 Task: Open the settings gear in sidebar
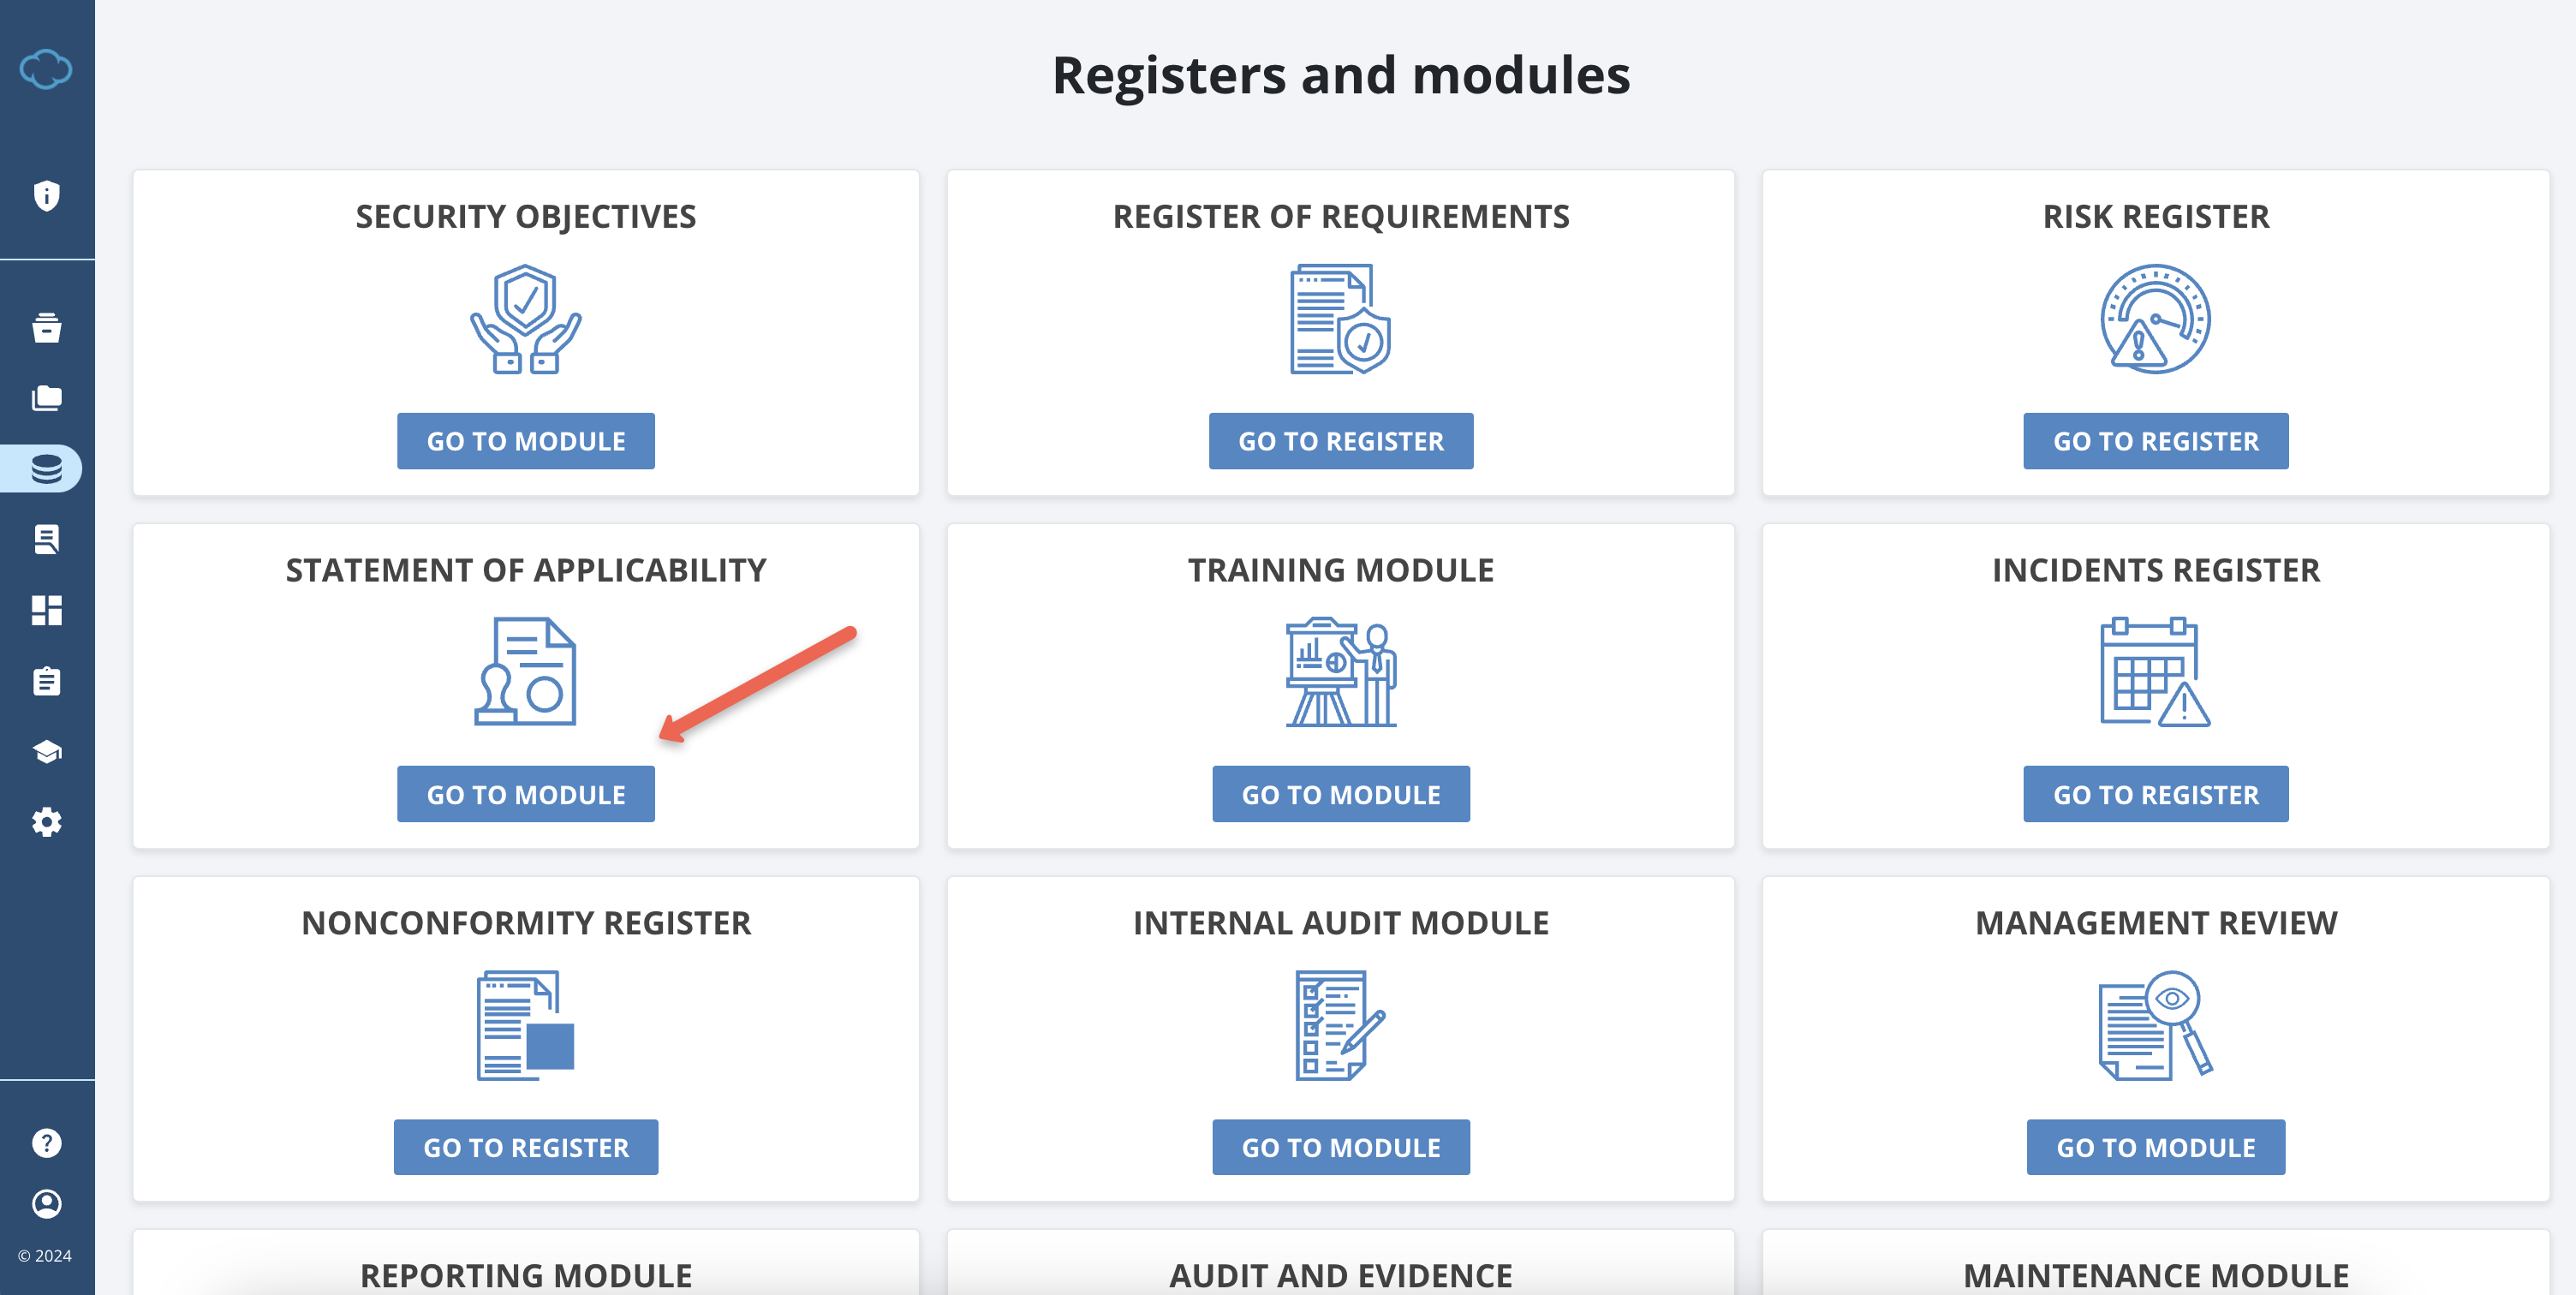pyautogui.click(x=46, y=823)
